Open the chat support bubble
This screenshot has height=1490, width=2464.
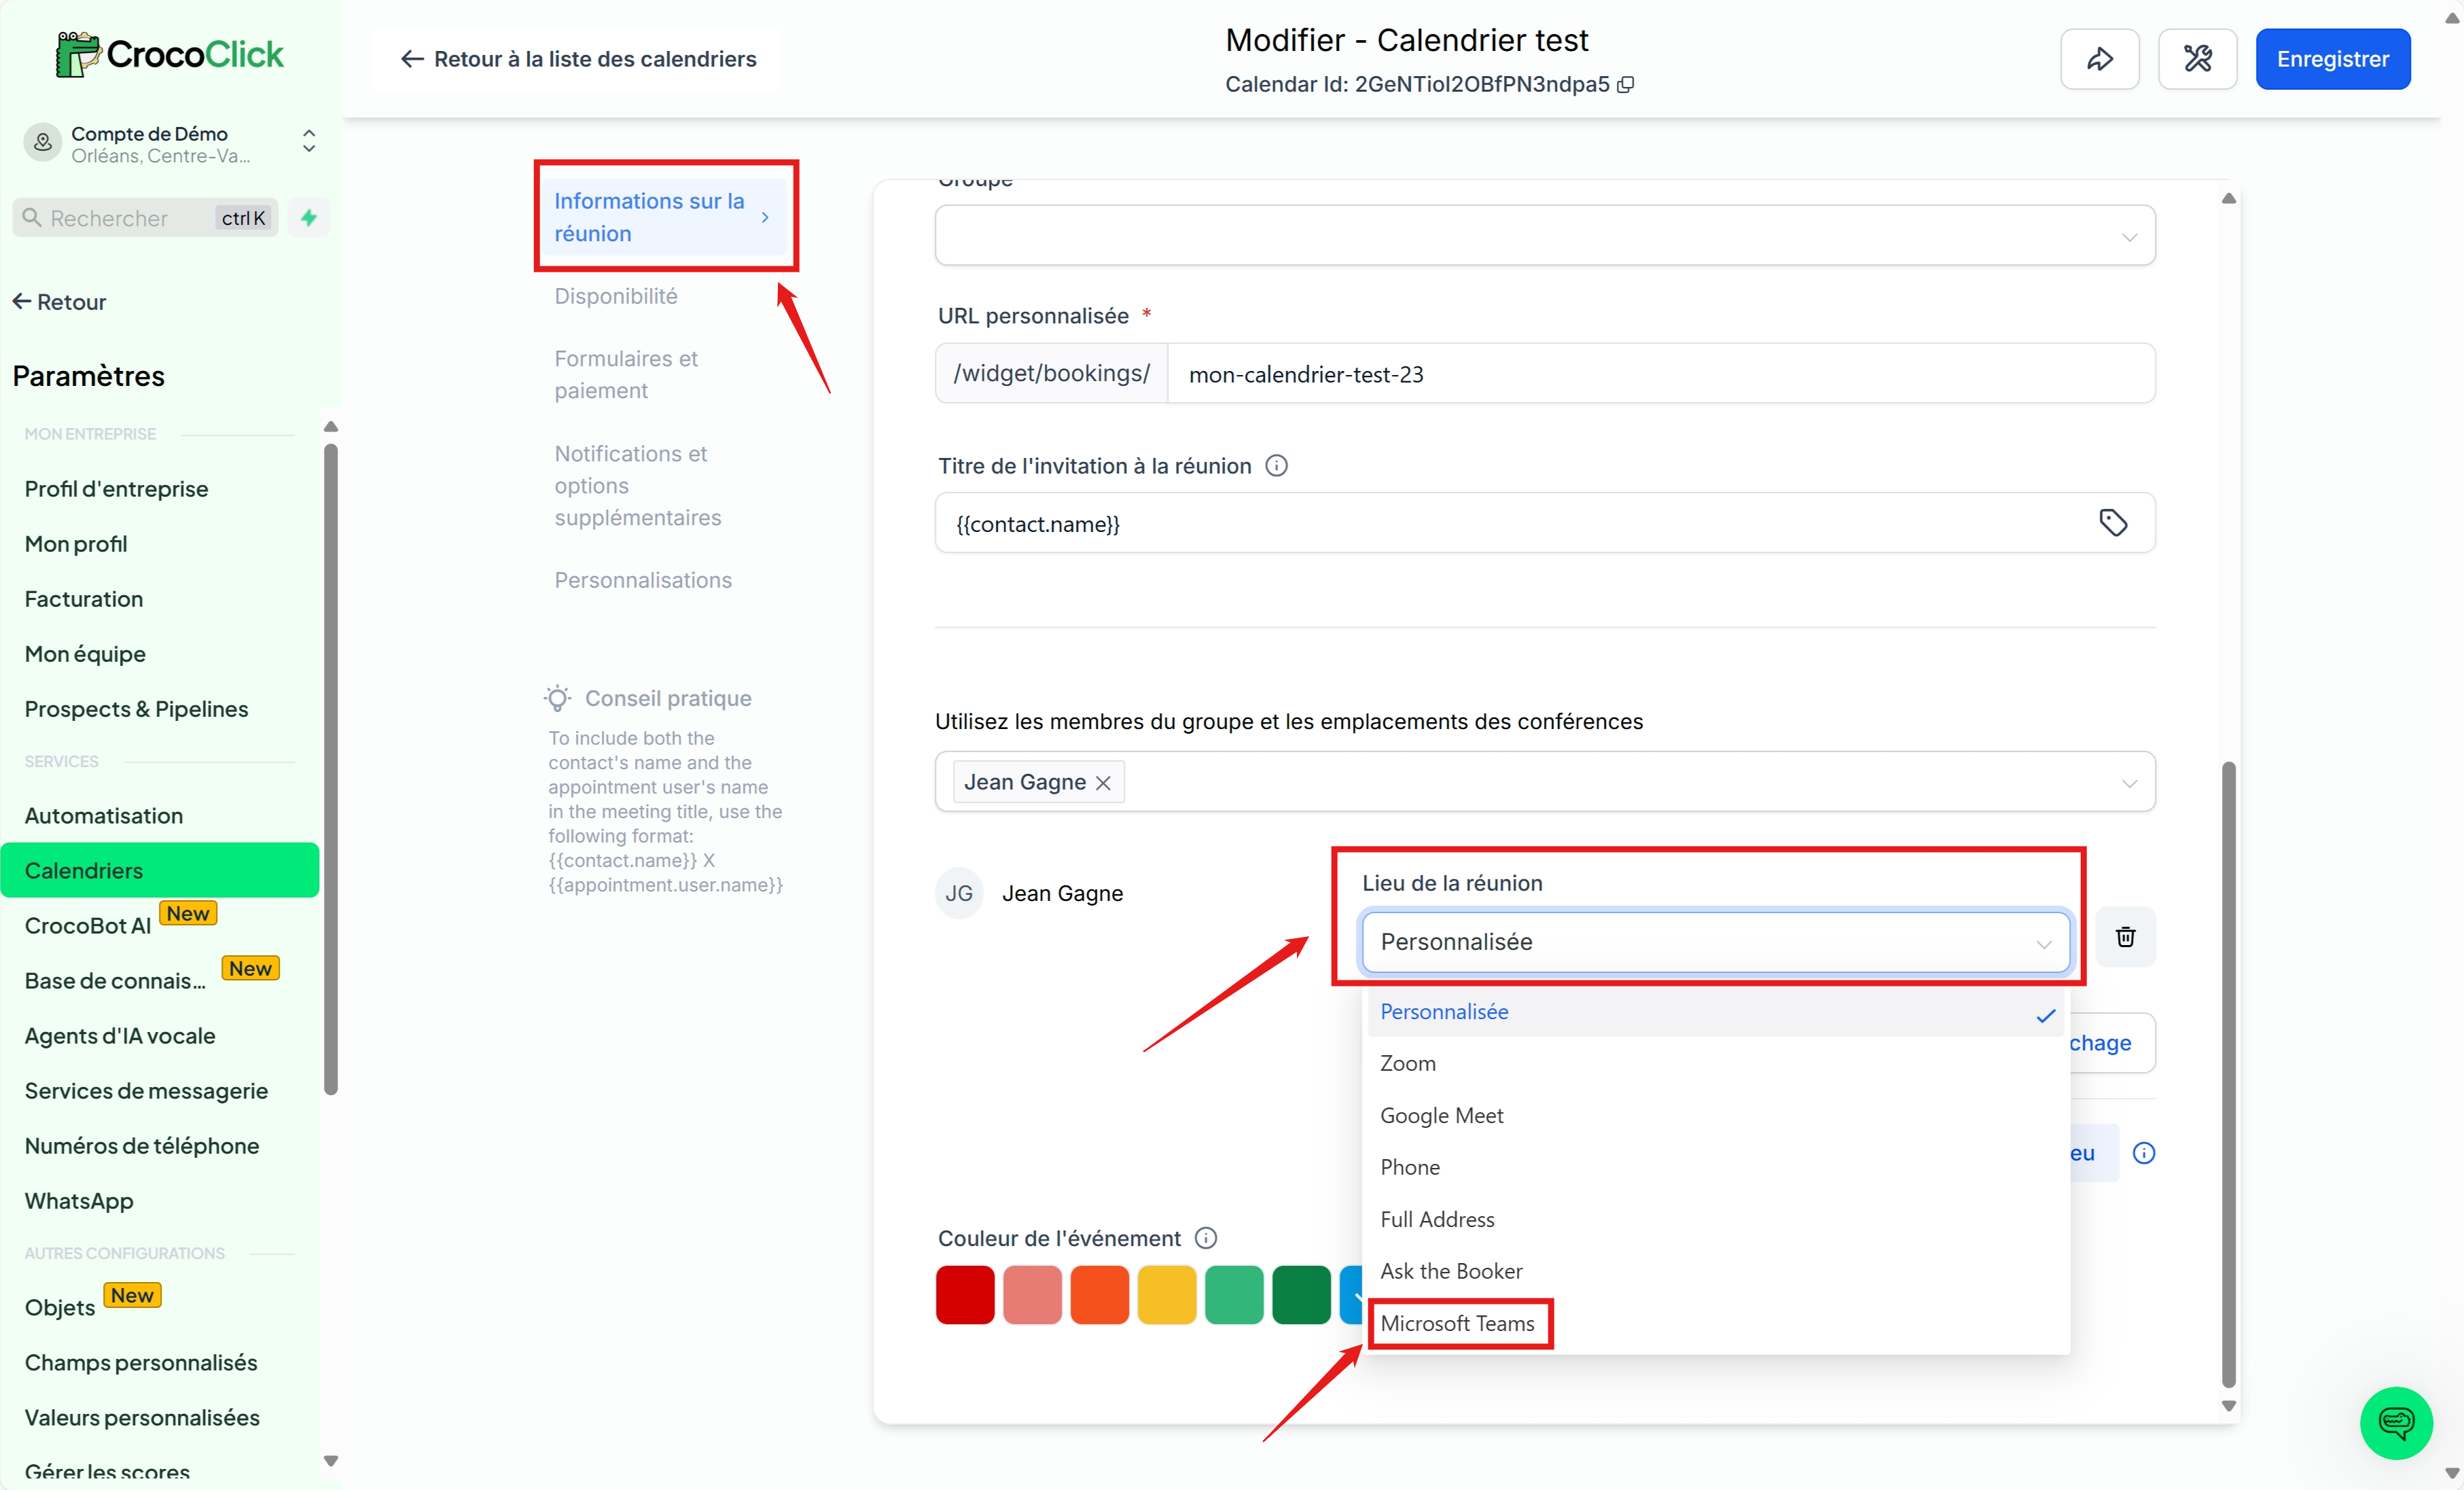2396,1422
